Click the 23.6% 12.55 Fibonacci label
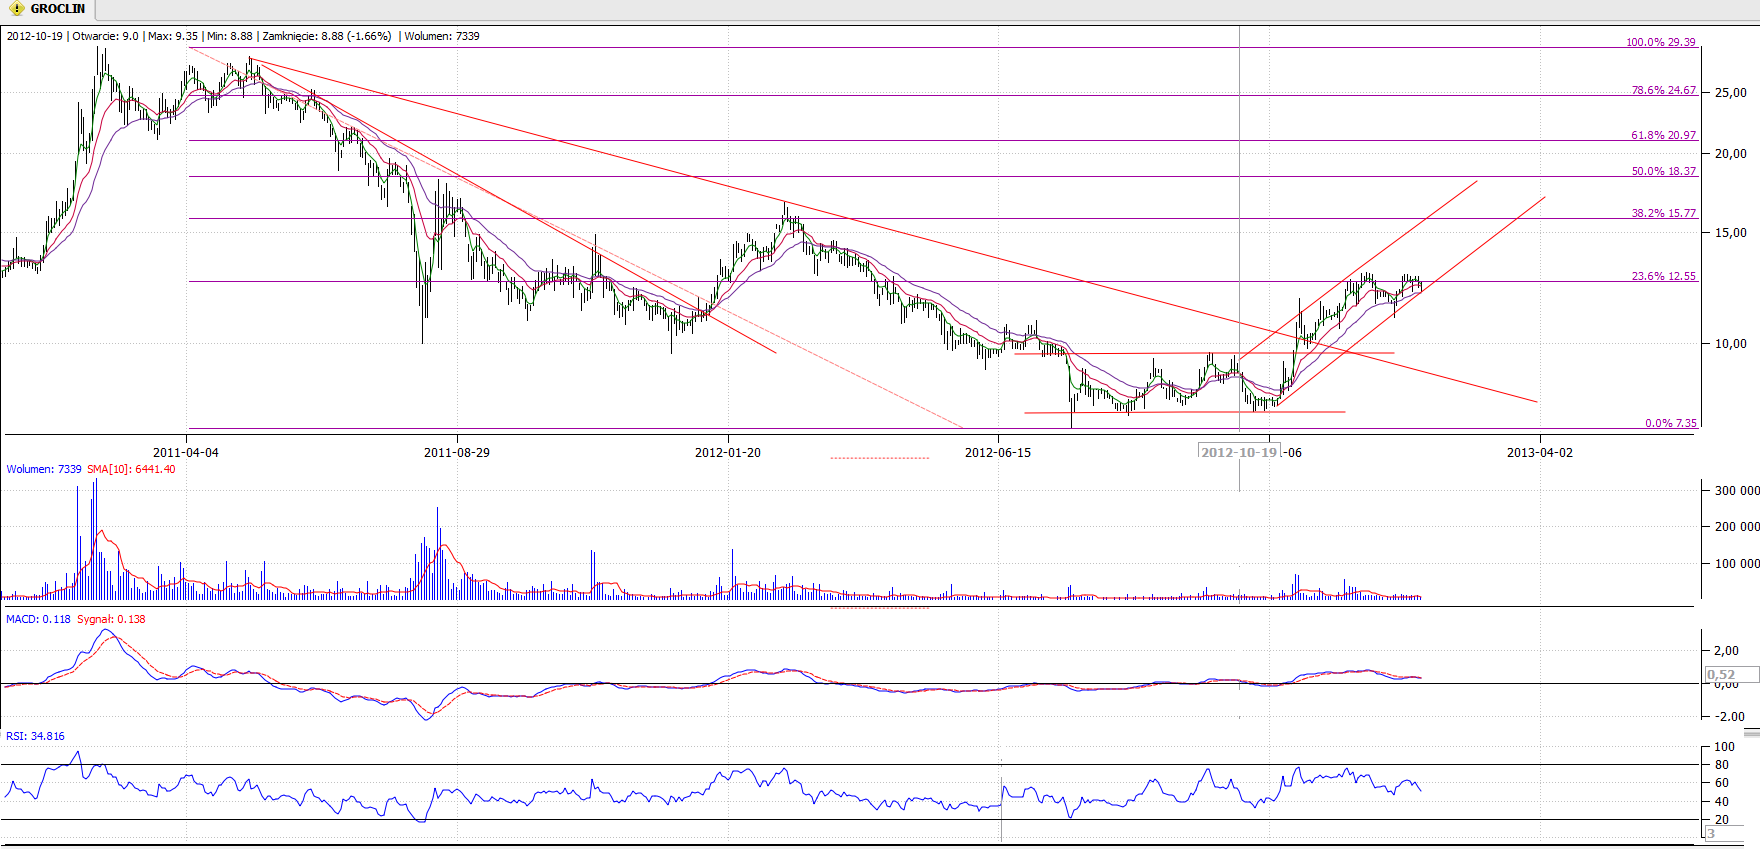The image size is (1760, 849). [1664, 276]
